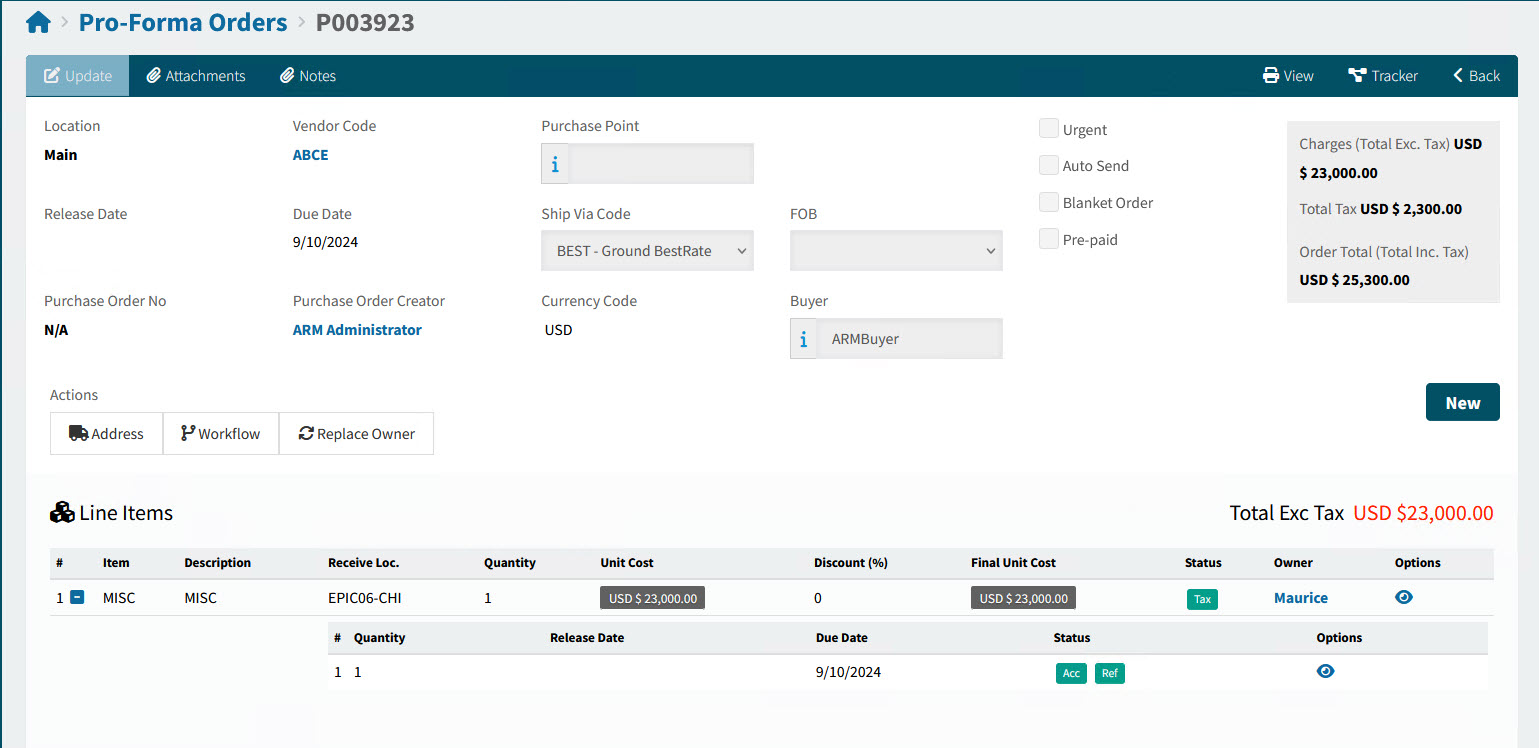Click the Acc status badge
Screen dimensions: 1539x748
1071,673
